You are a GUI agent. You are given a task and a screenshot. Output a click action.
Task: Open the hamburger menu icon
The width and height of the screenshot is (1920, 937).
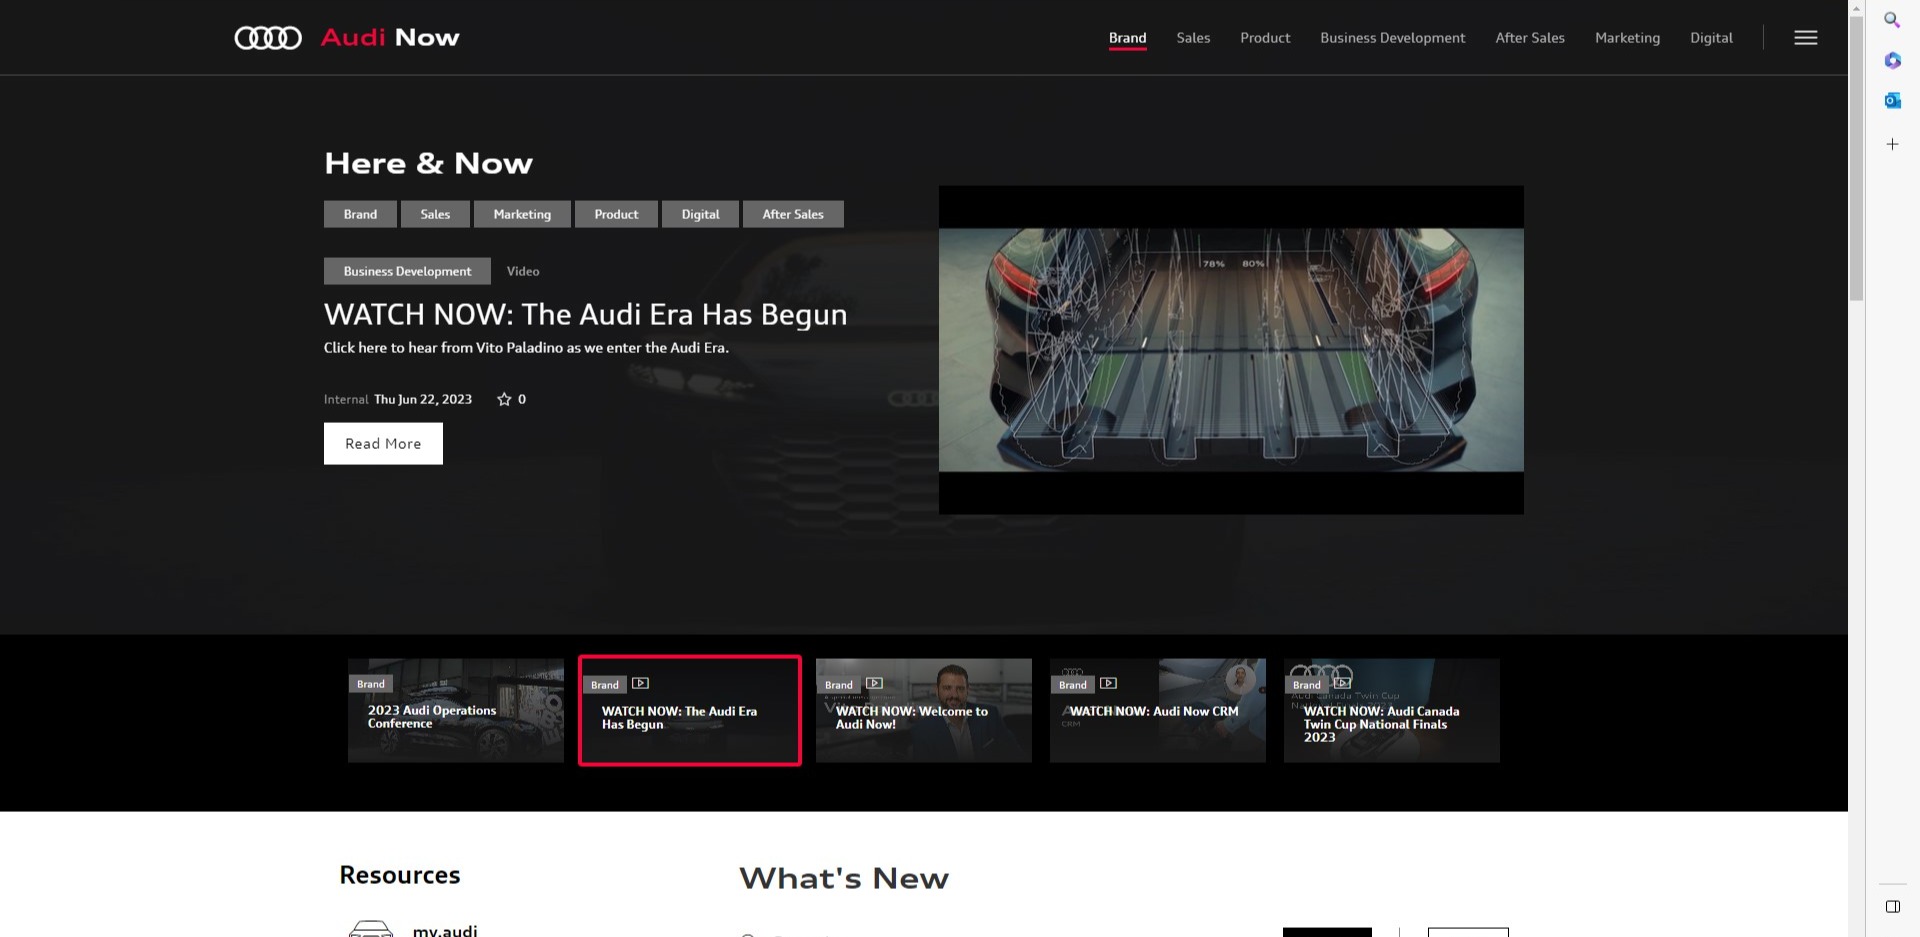coord(1805,38)
